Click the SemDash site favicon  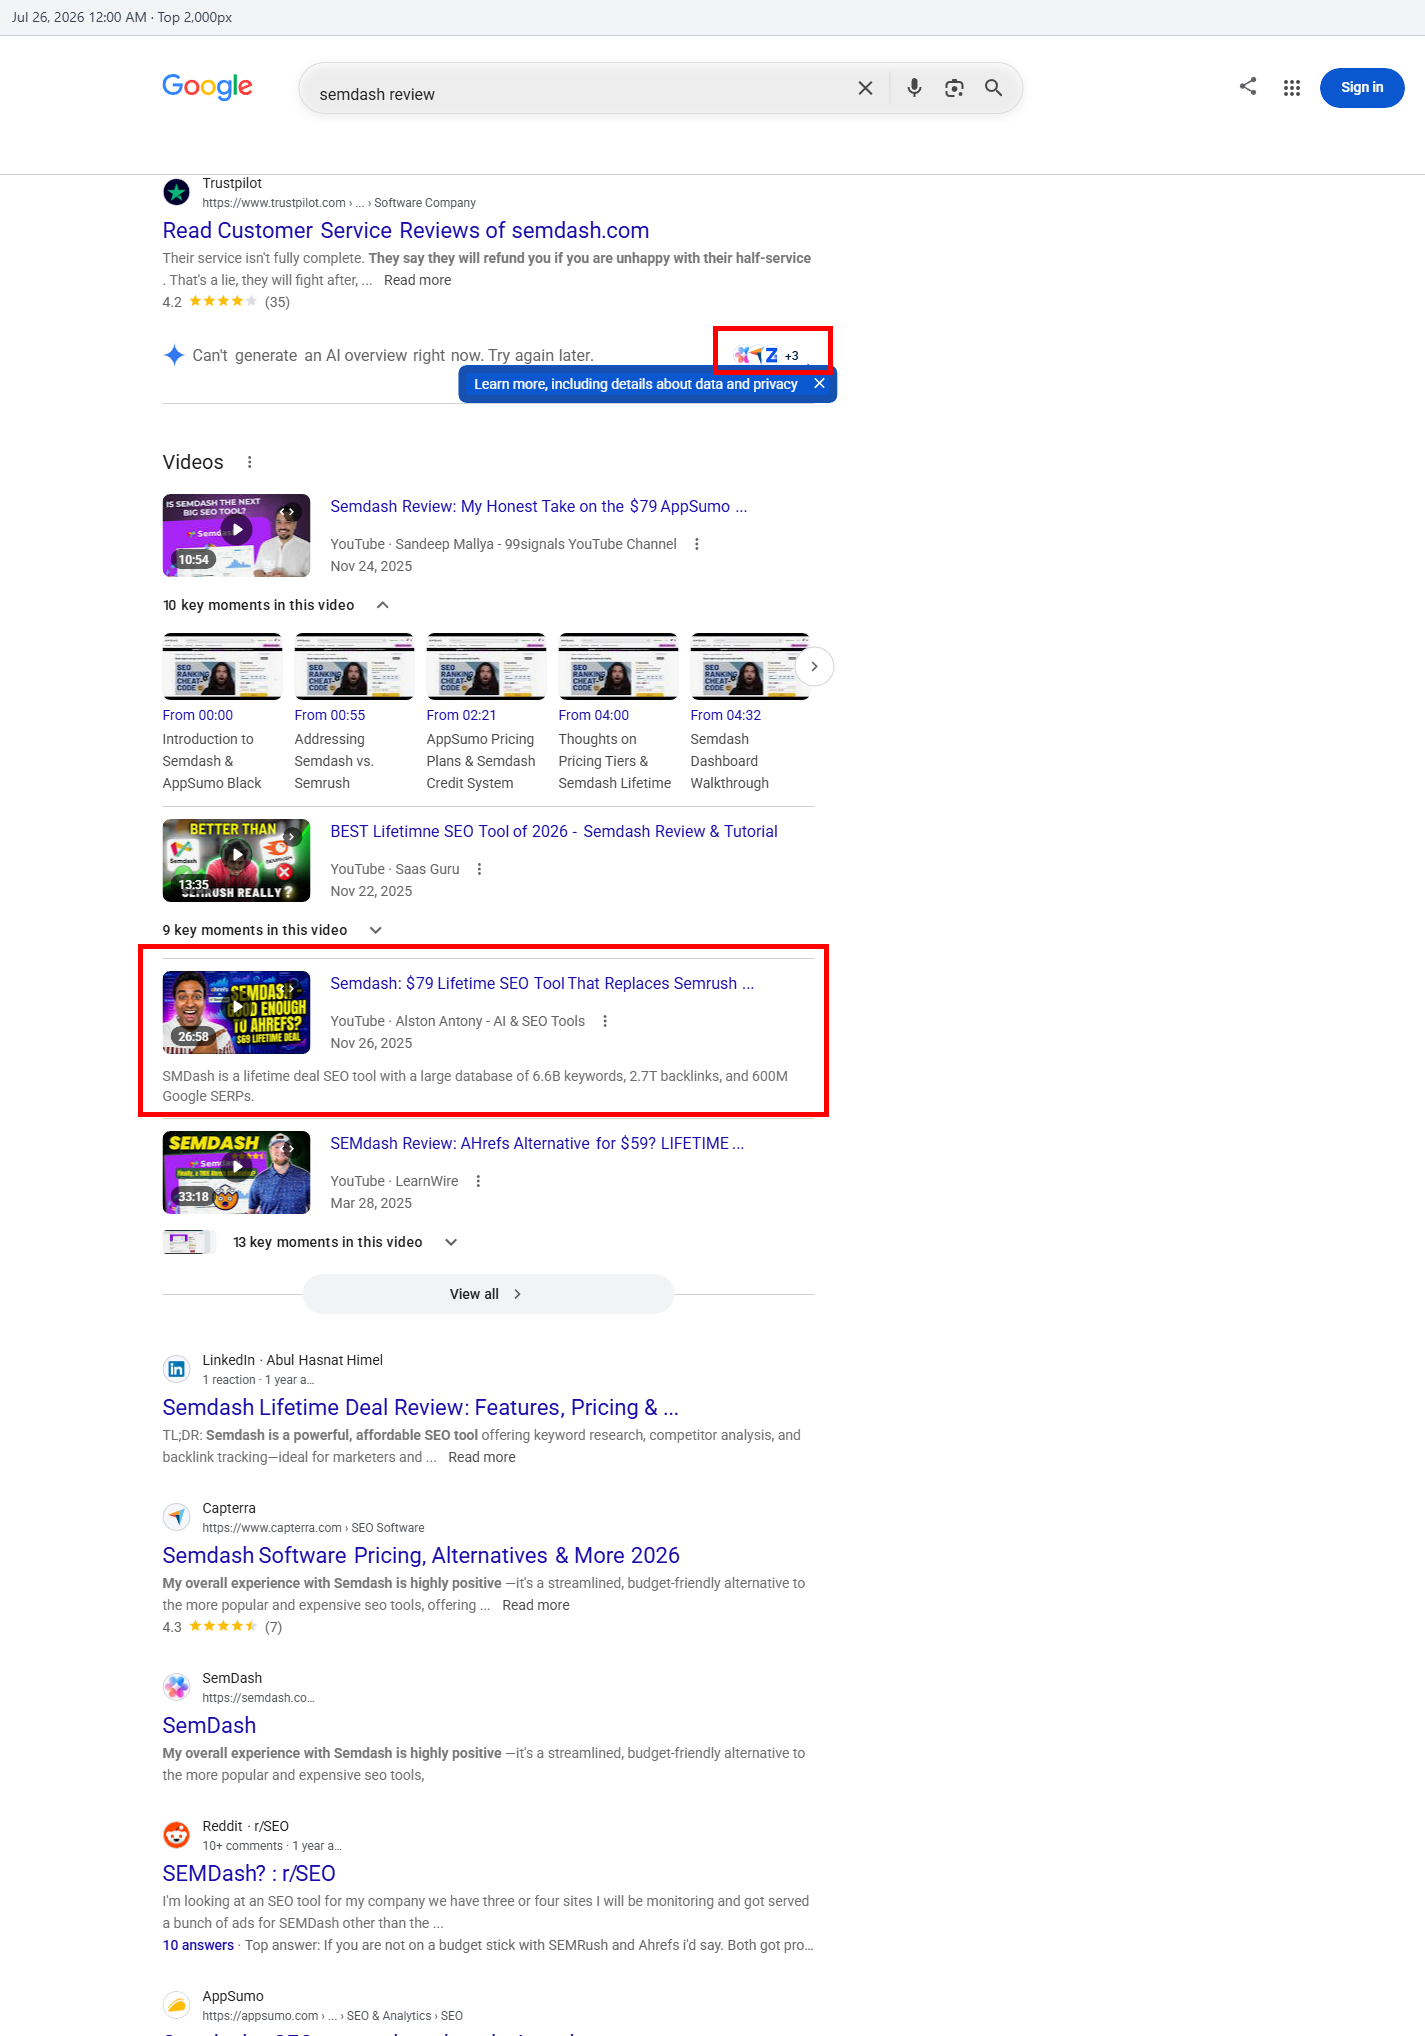pyautogui.click(x=177, y=1687)
